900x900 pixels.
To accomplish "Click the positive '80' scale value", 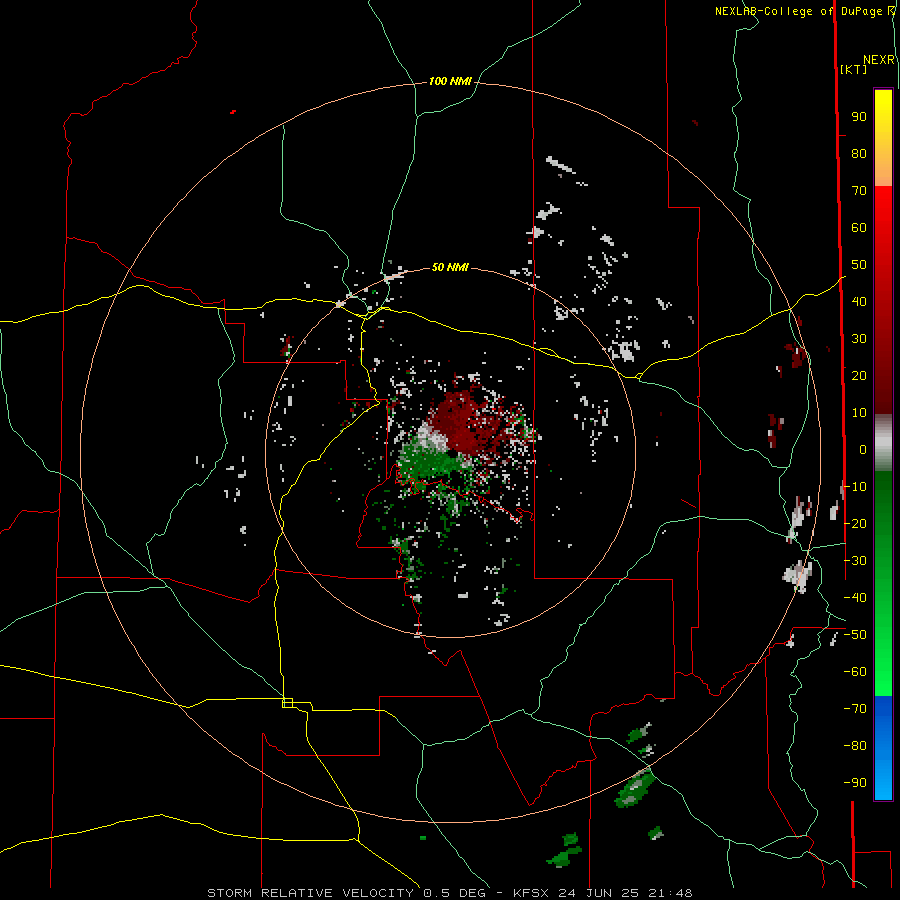I will (859, 154).
